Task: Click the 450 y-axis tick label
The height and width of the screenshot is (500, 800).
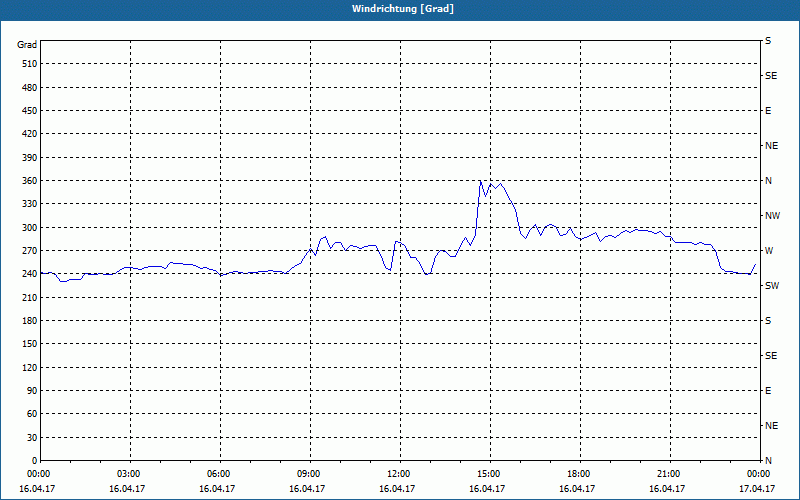Action: click(29, 111)
